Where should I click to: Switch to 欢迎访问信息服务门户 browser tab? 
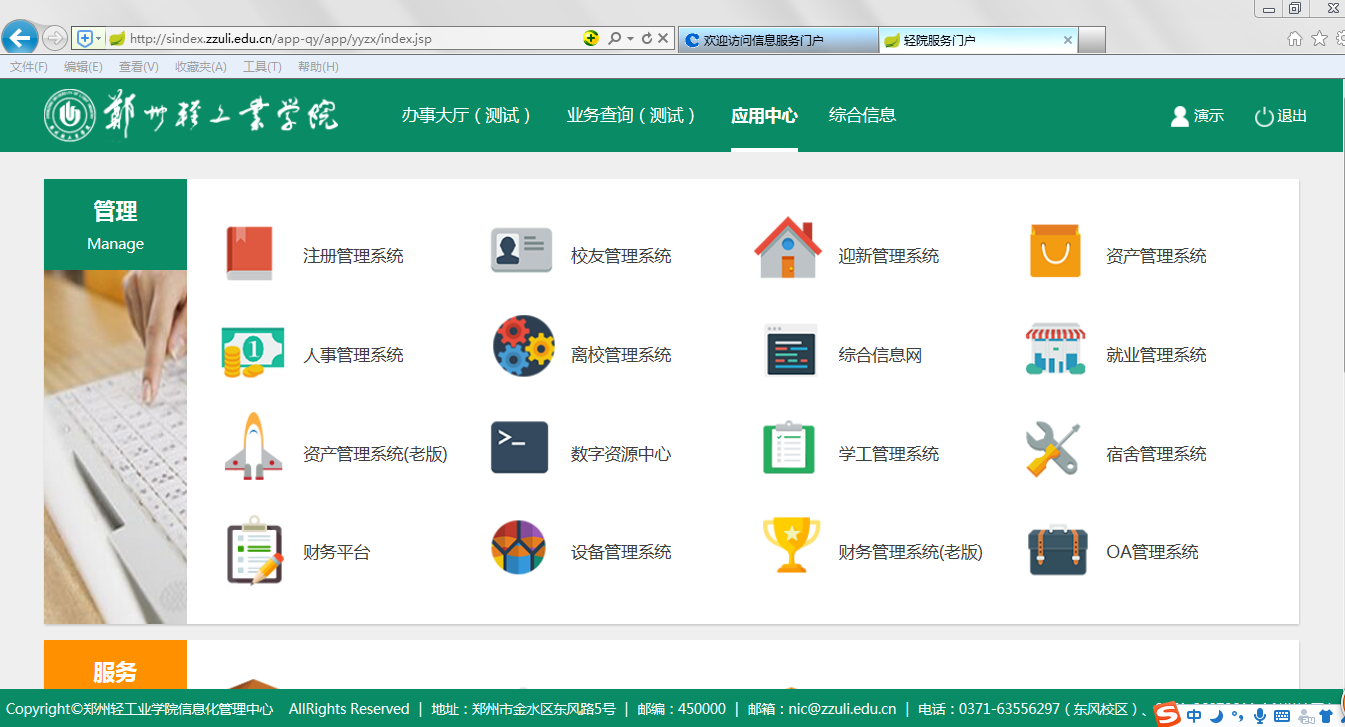(777, 40)
